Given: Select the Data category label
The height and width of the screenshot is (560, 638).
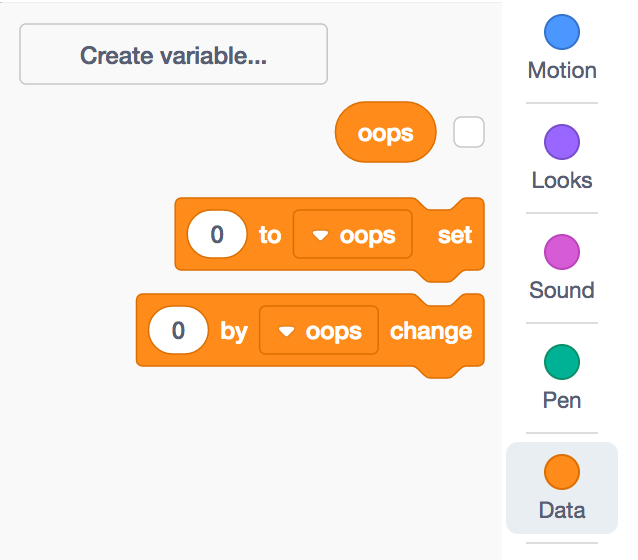Looking at the screenshot, I should [562, 511].
